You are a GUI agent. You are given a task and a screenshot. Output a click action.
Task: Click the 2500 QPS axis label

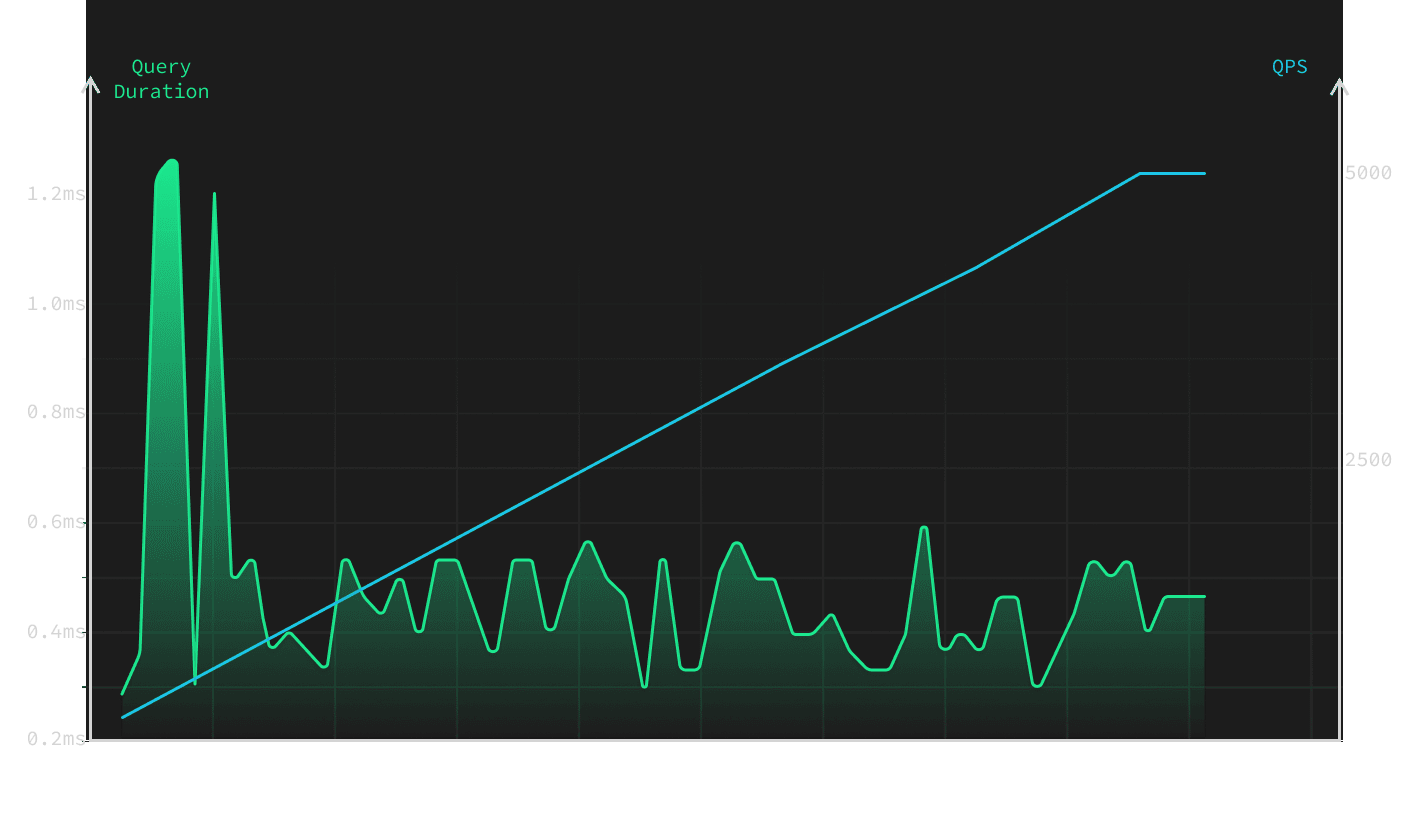click(x=1368, y=460)
